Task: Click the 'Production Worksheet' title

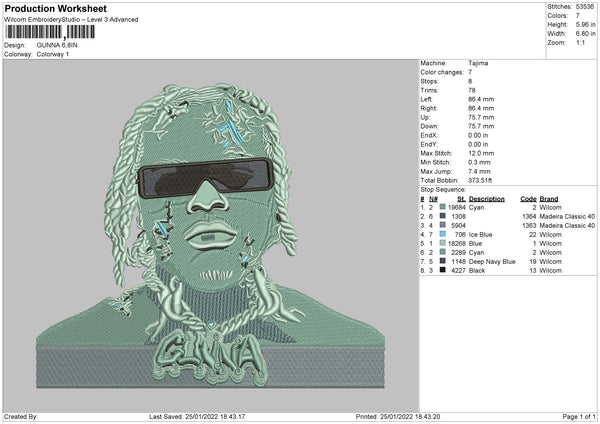Action: click(56, 8)
